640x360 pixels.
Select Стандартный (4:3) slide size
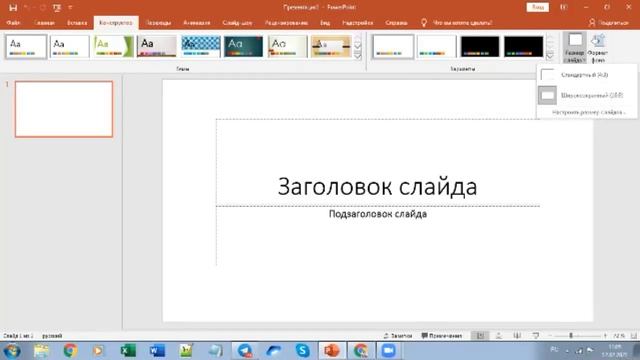[x=587, y=75]
